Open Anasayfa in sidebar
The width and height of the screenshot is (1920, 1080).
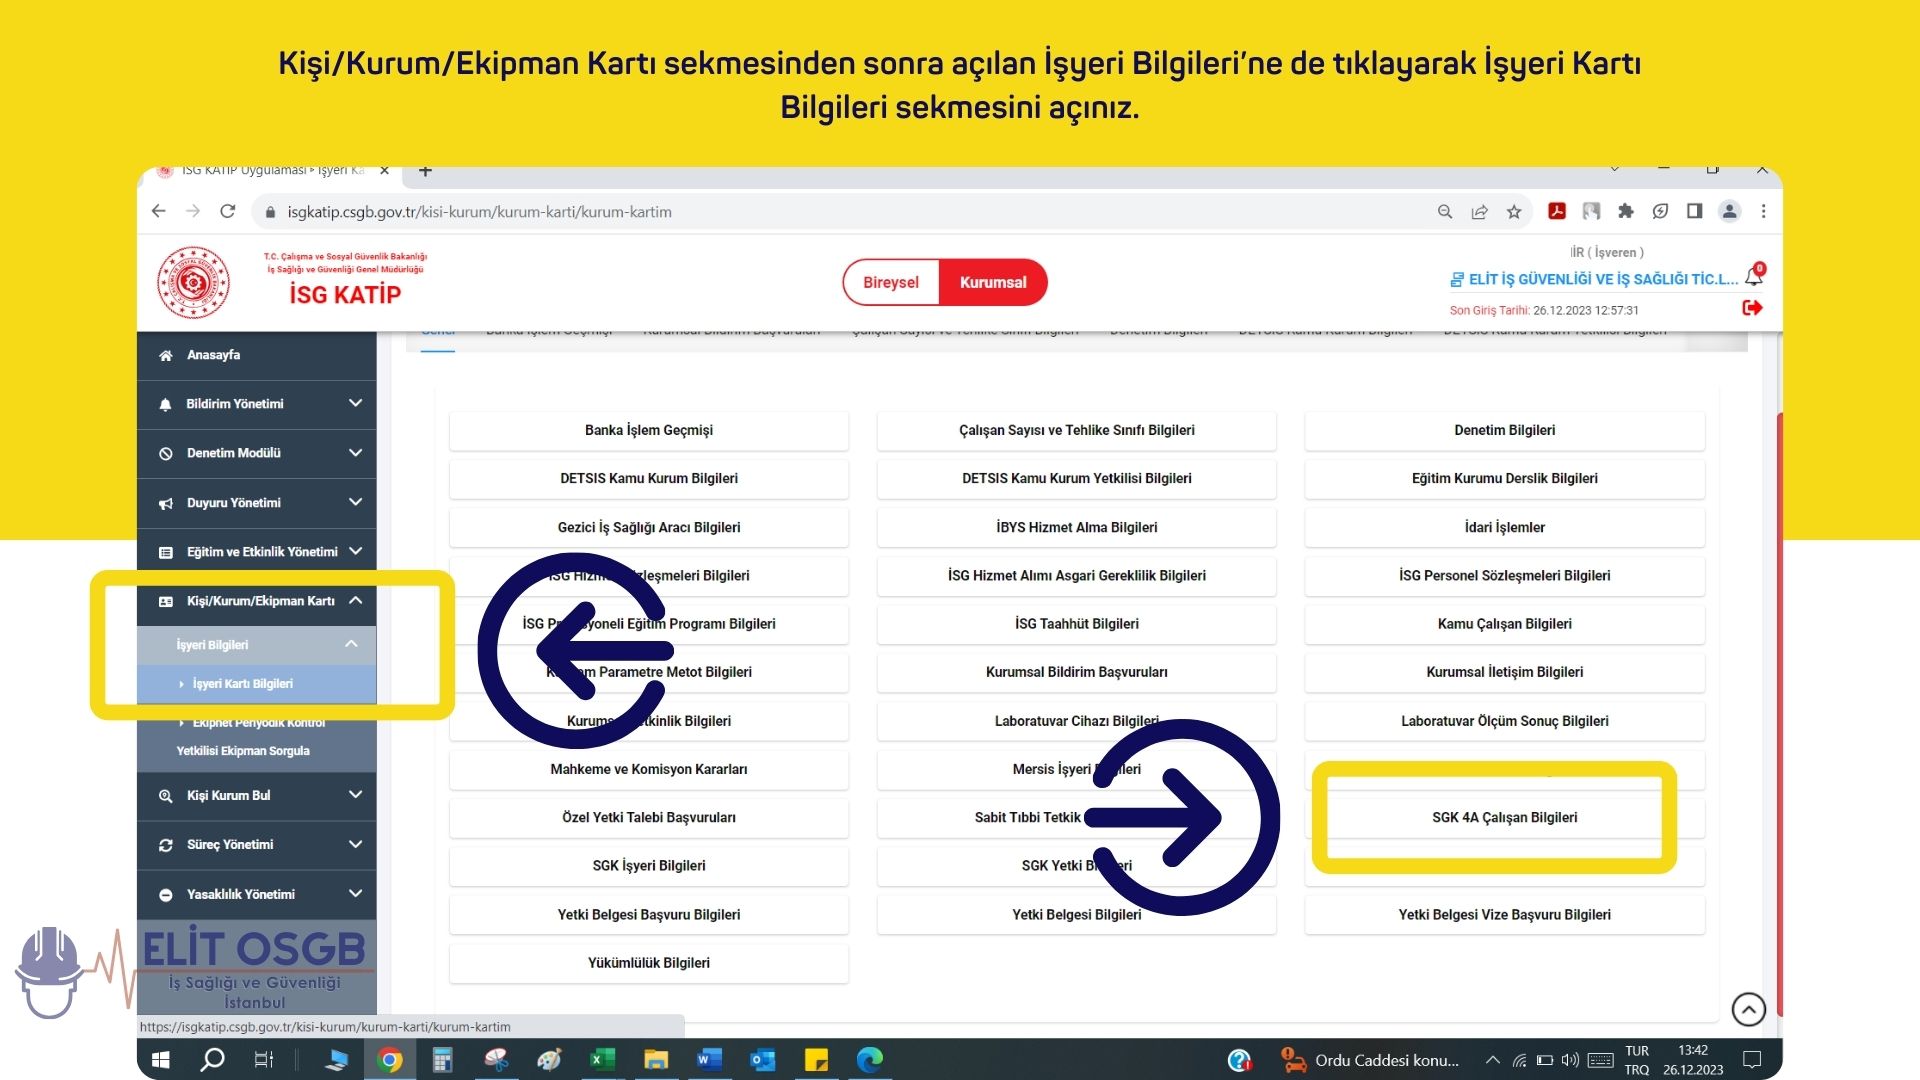tap(213, 355)
